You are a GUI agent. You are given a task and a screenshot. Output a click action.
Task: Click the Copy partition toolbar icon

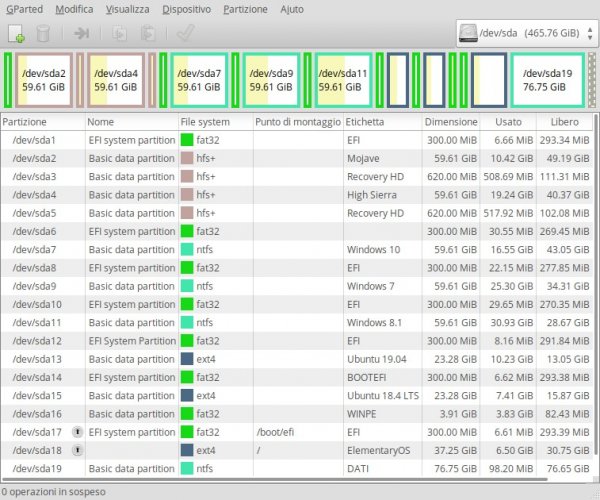pyautogui.click(x=119, y=33)
